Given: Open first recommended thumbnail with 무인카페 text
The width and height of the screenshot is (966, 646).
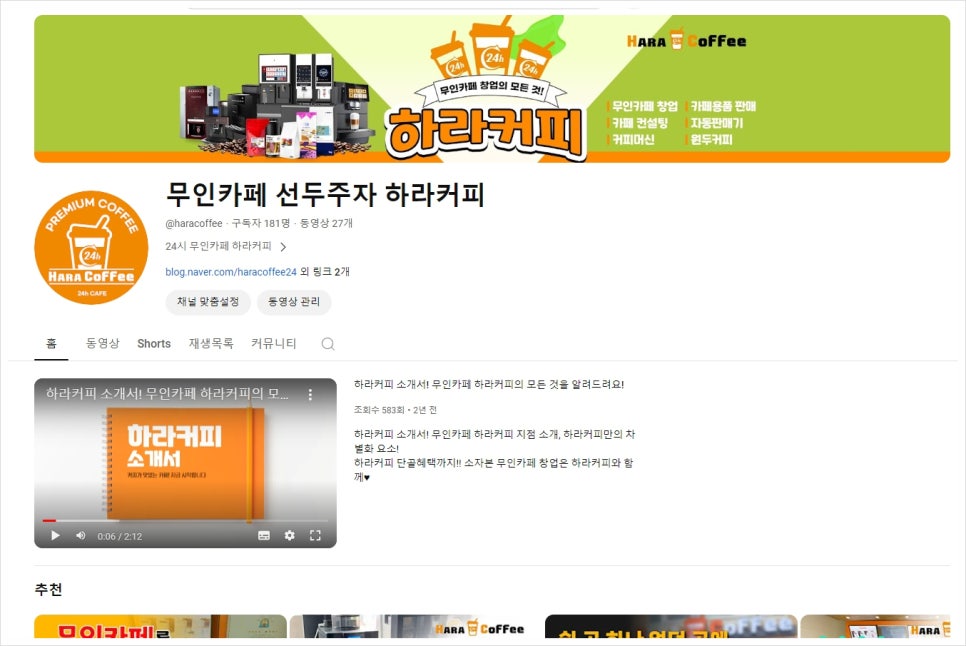Looking at the screenshot, I should [160, 626].
